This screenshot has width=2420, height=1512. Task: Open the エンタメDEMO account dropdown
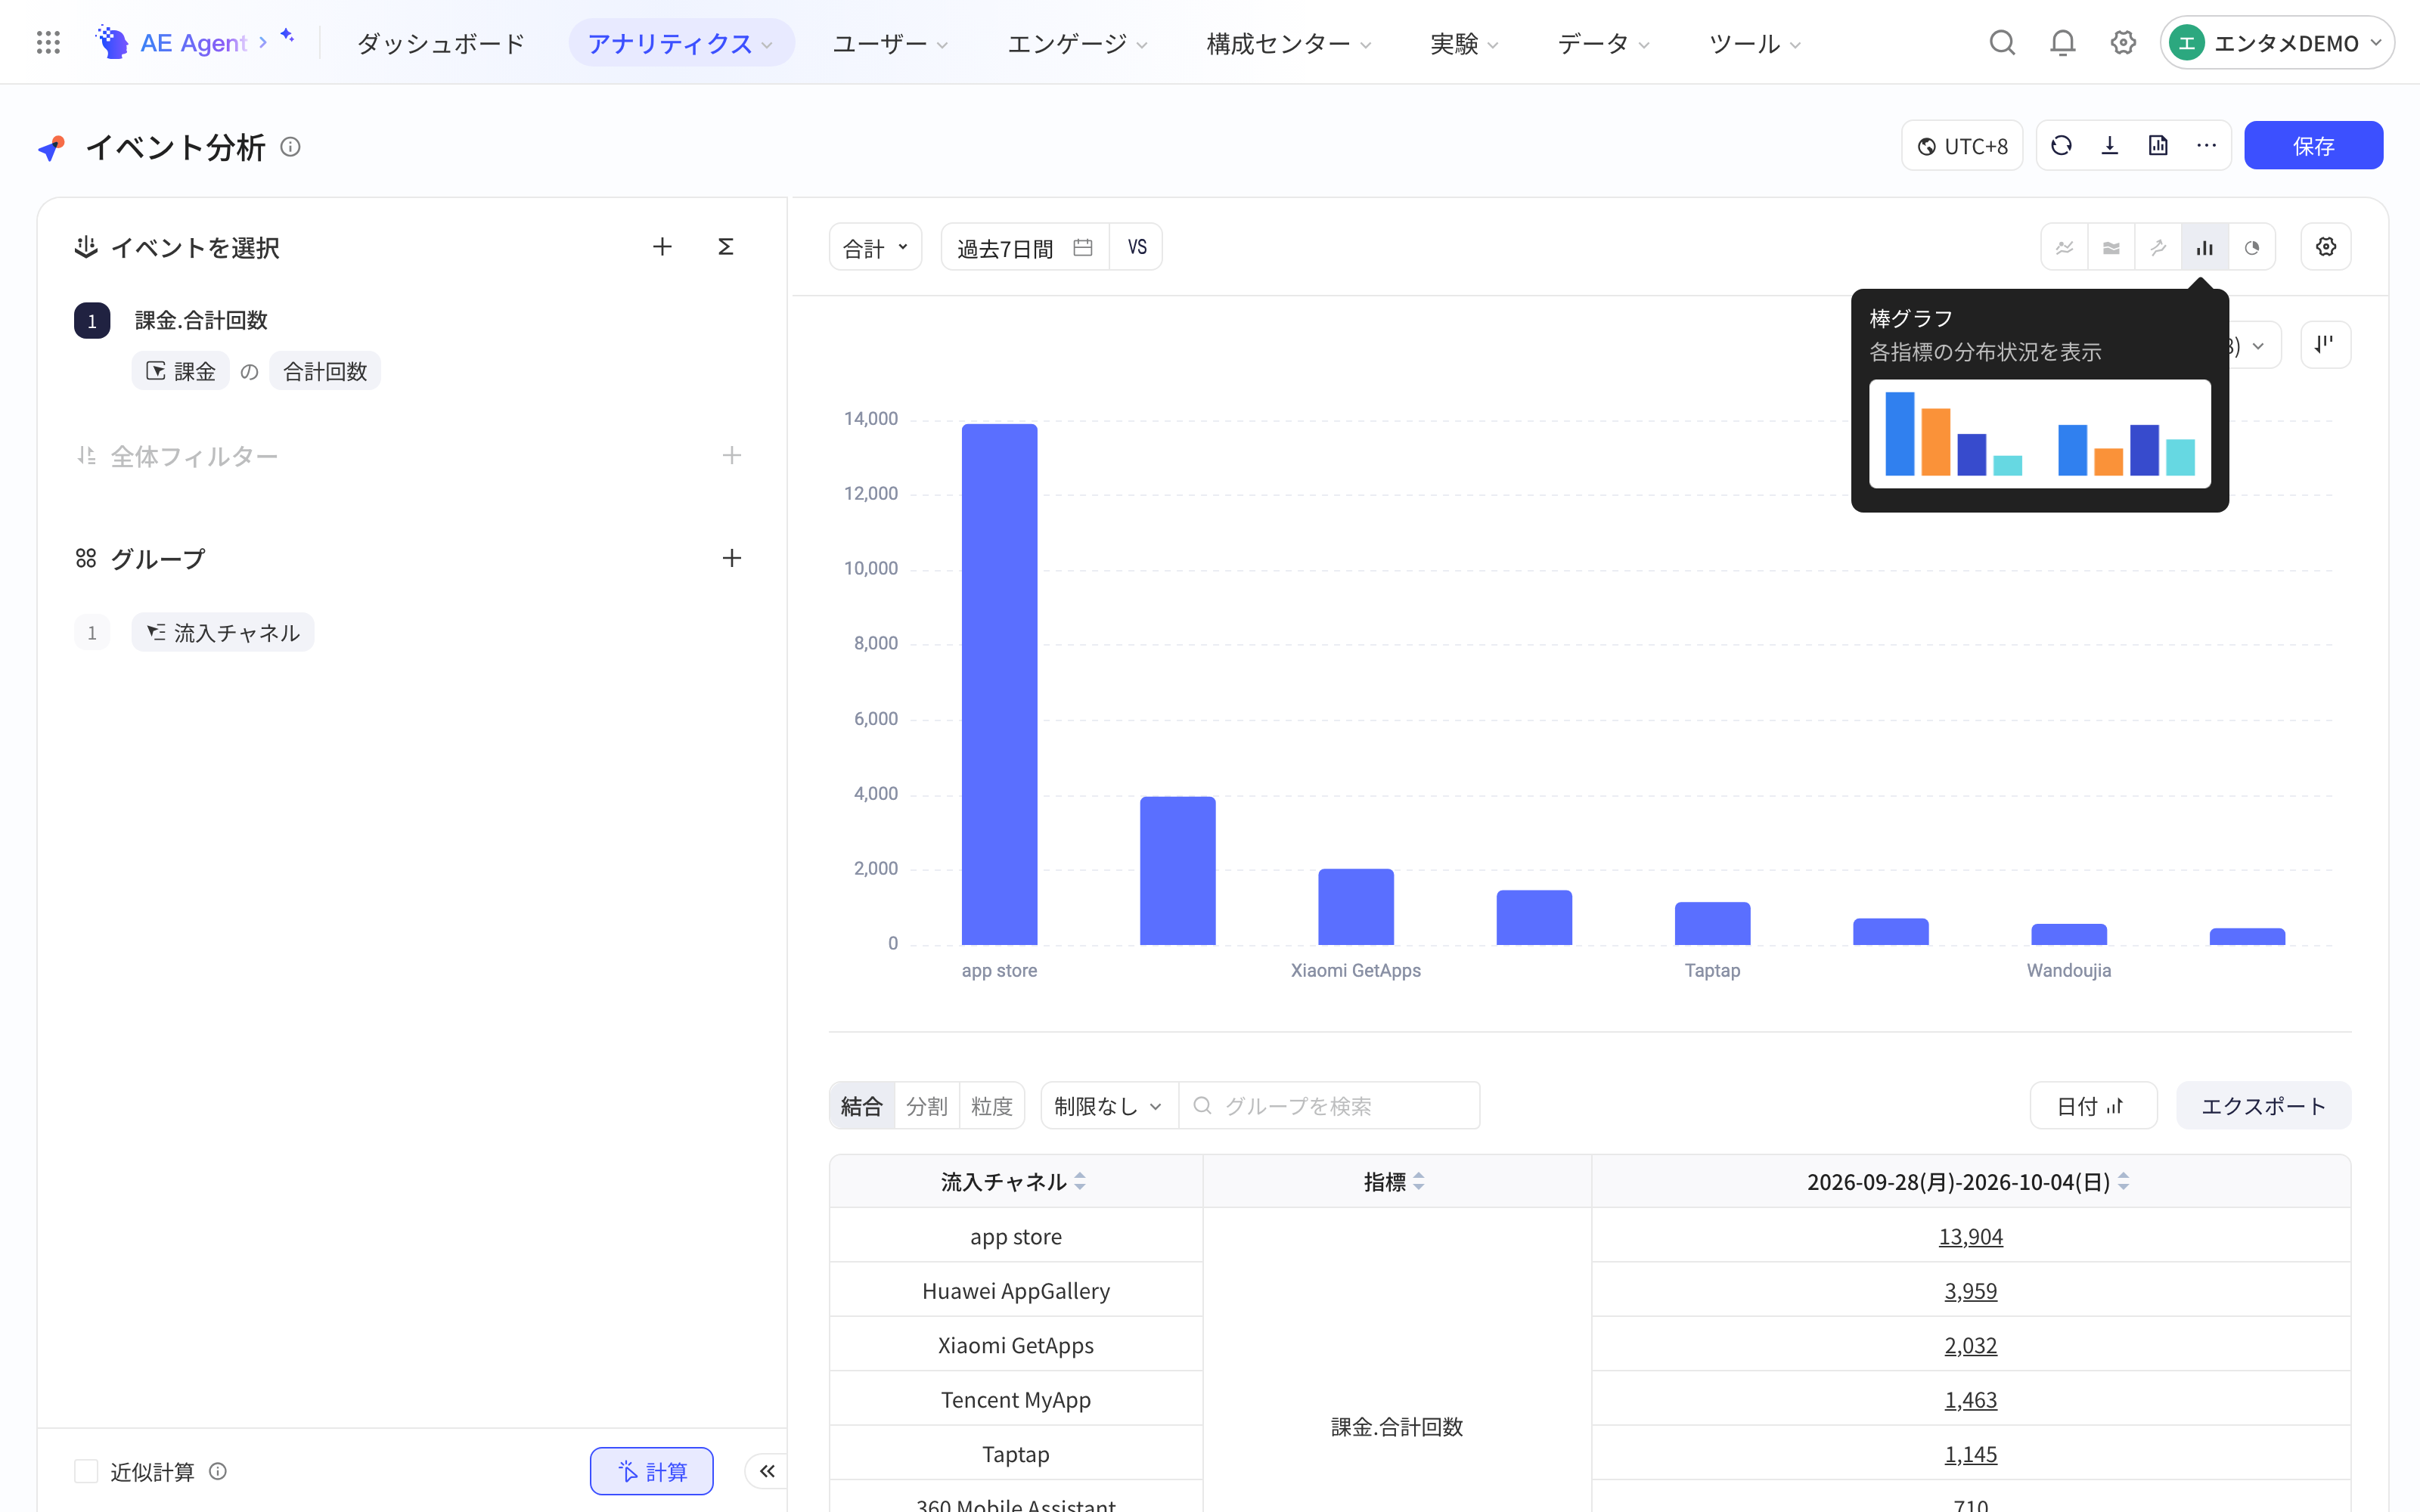[x=2277, y=43]
